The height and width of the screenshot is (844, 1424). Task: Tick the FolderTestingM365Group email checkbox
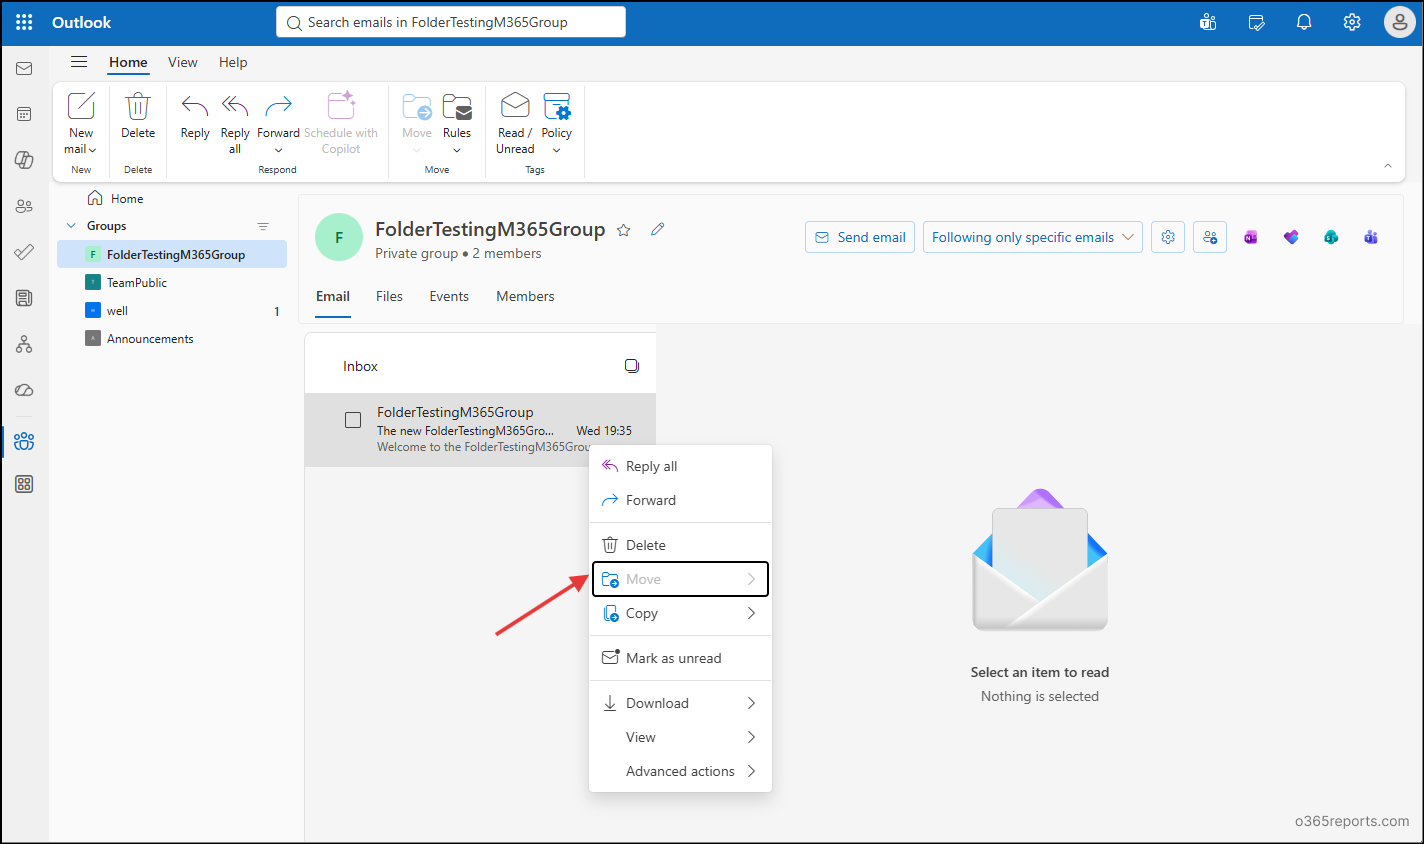[x=353, y=420]
